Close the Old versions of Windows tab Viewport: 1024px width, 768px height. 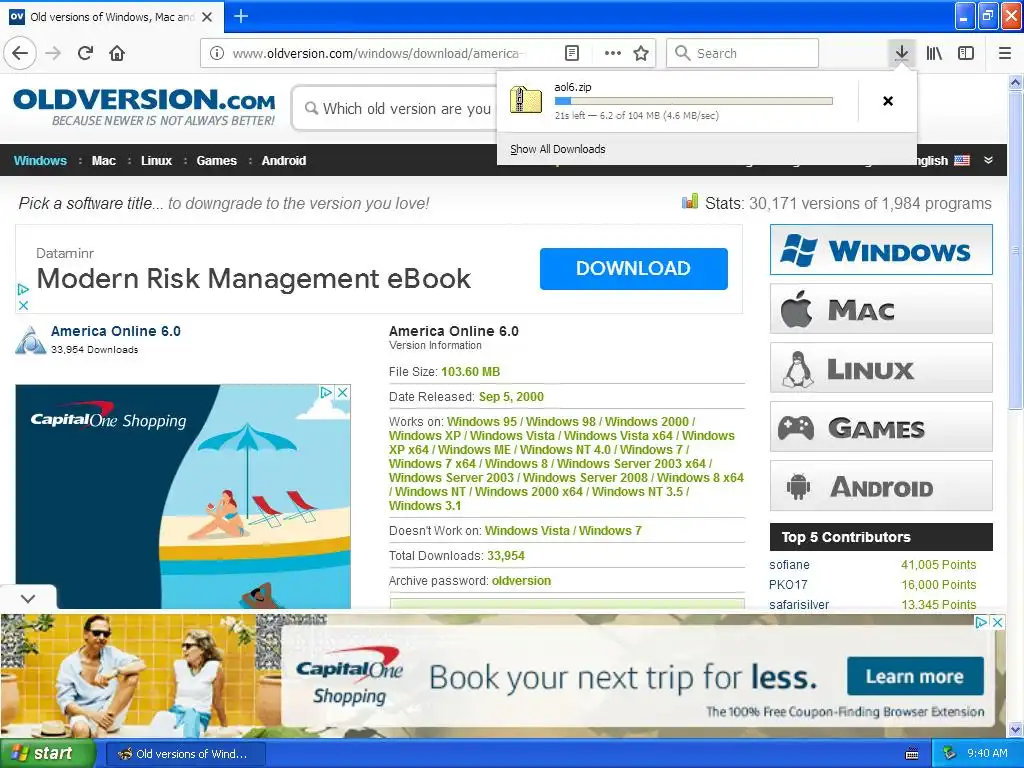click(207, 17)
